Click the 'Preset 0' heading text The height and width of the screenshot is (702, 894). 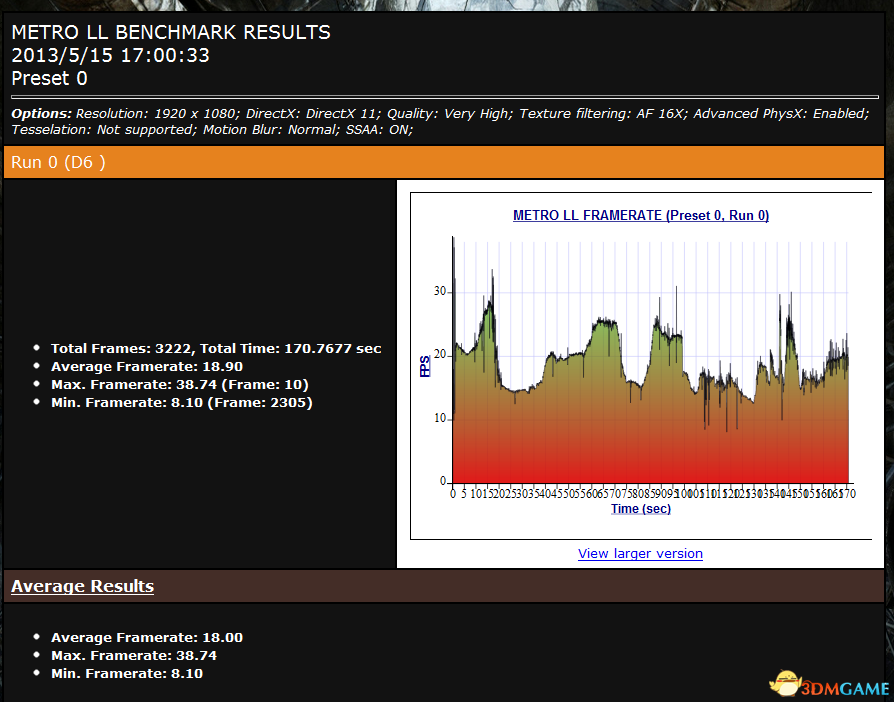pos(50,78)
